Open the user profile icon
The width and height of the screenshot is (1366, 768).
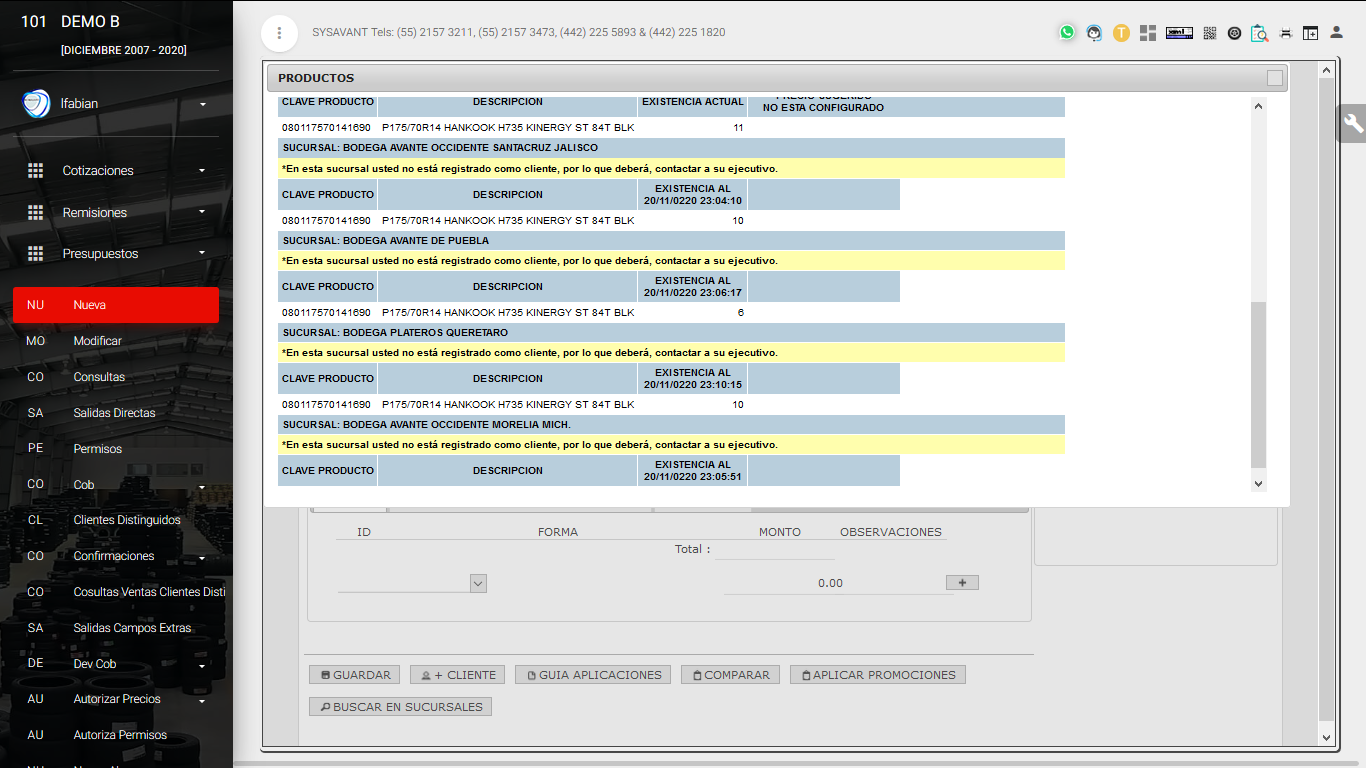click(1337, 32)
